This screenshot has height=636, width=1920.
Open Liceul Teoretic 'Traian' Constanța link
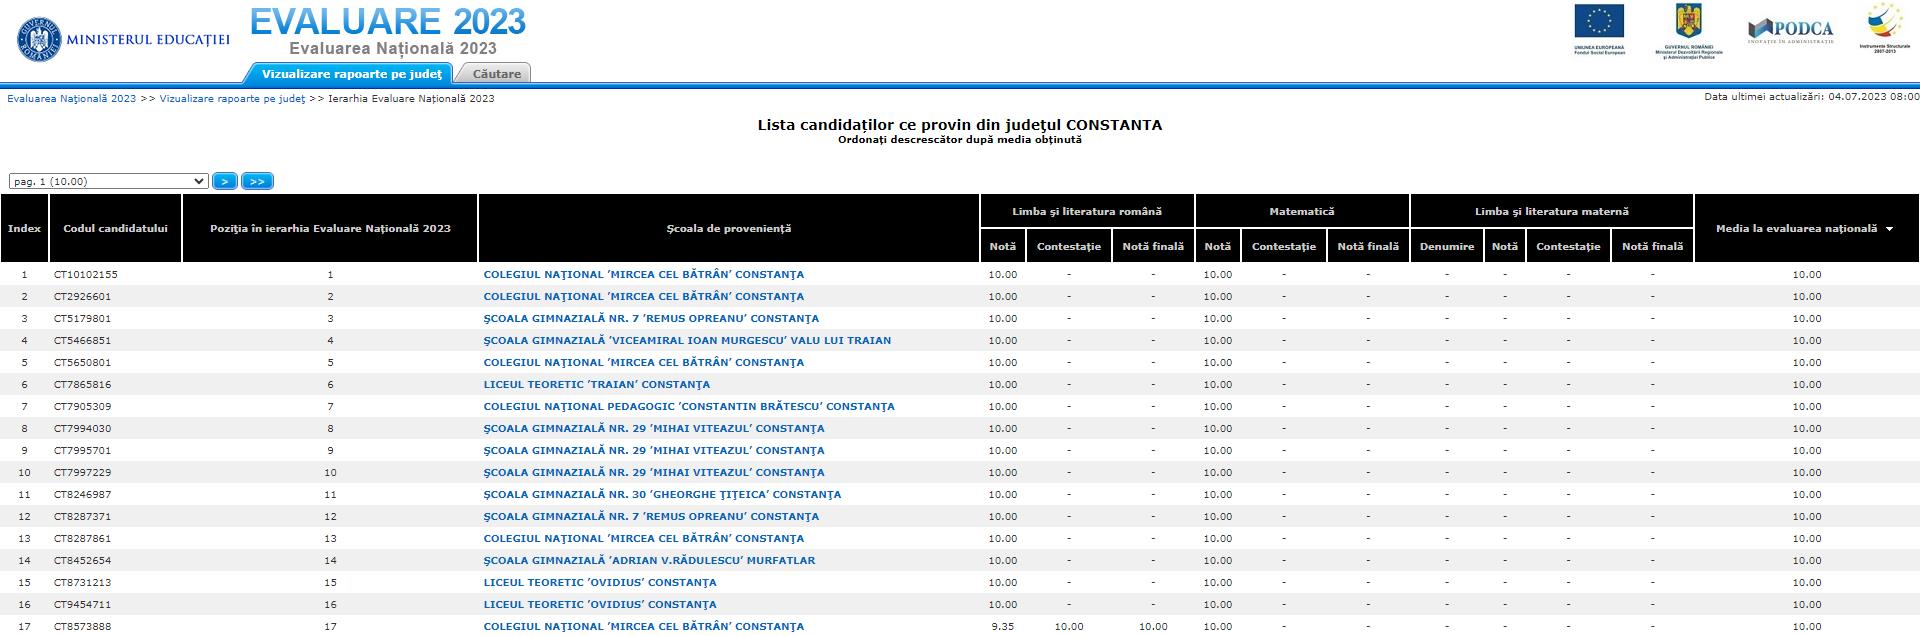[596, 384]
